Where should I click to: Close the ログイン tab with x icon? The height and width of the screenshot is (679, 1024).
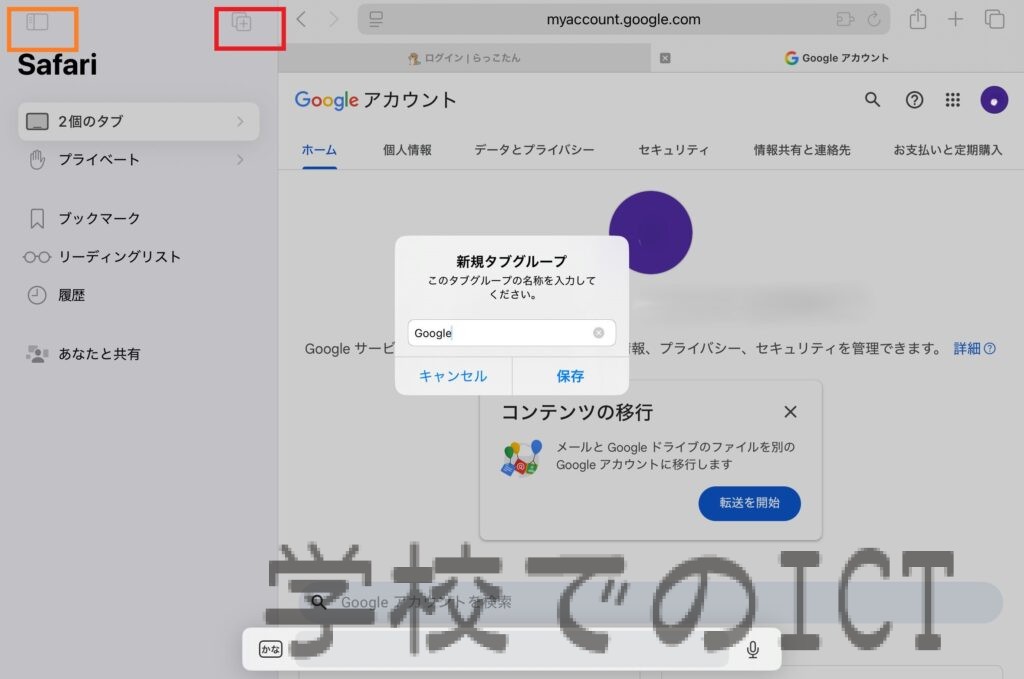[665, 58]
